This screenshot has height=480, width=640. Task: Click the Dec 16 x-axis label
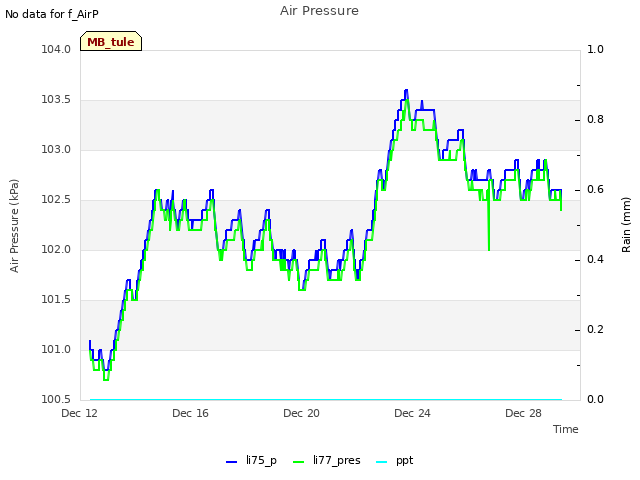tap(190, 413)
